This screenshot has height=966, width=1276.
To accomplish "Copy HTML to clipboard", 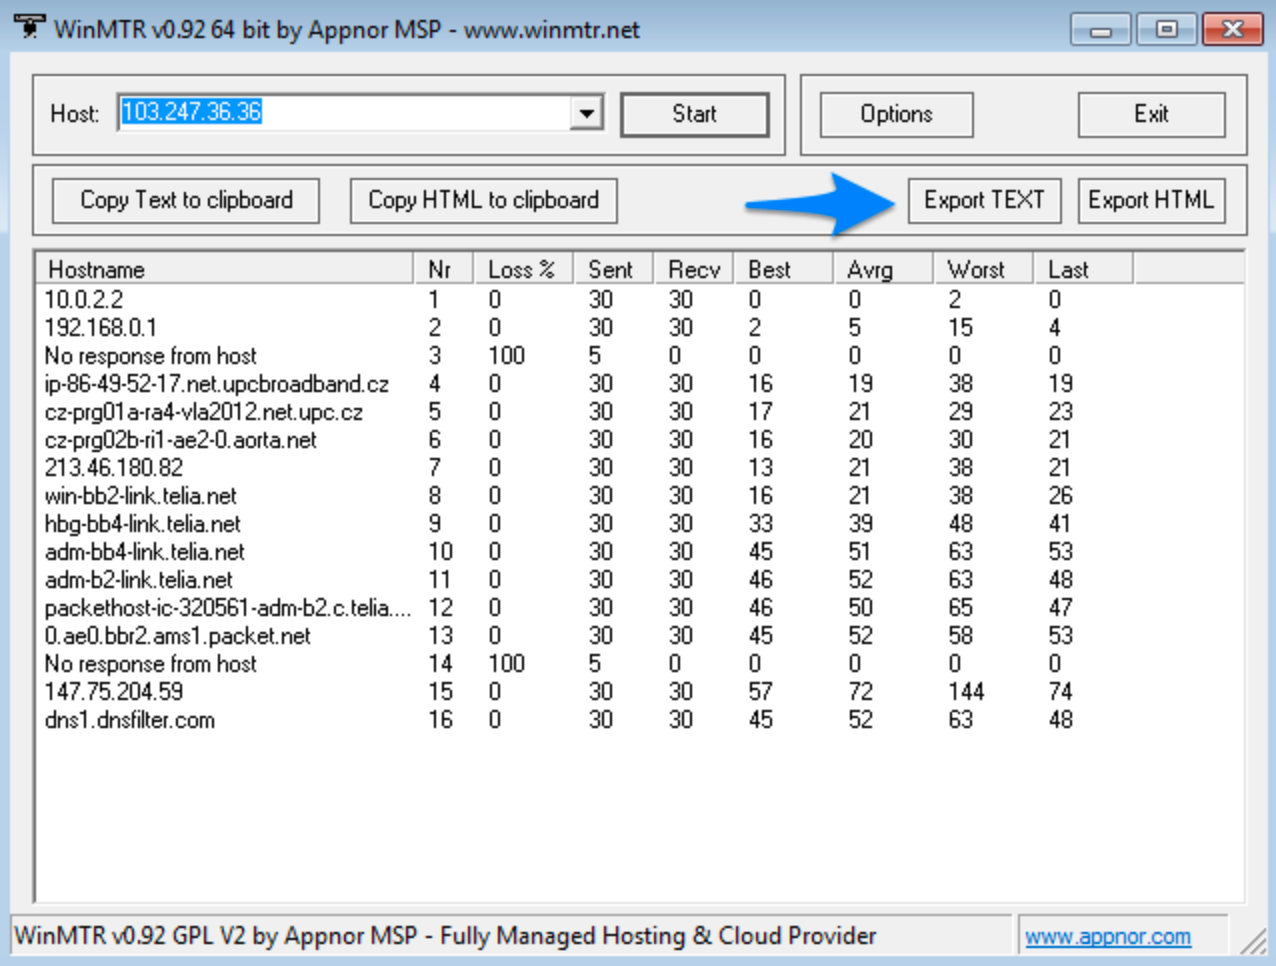I will [483, 200].
